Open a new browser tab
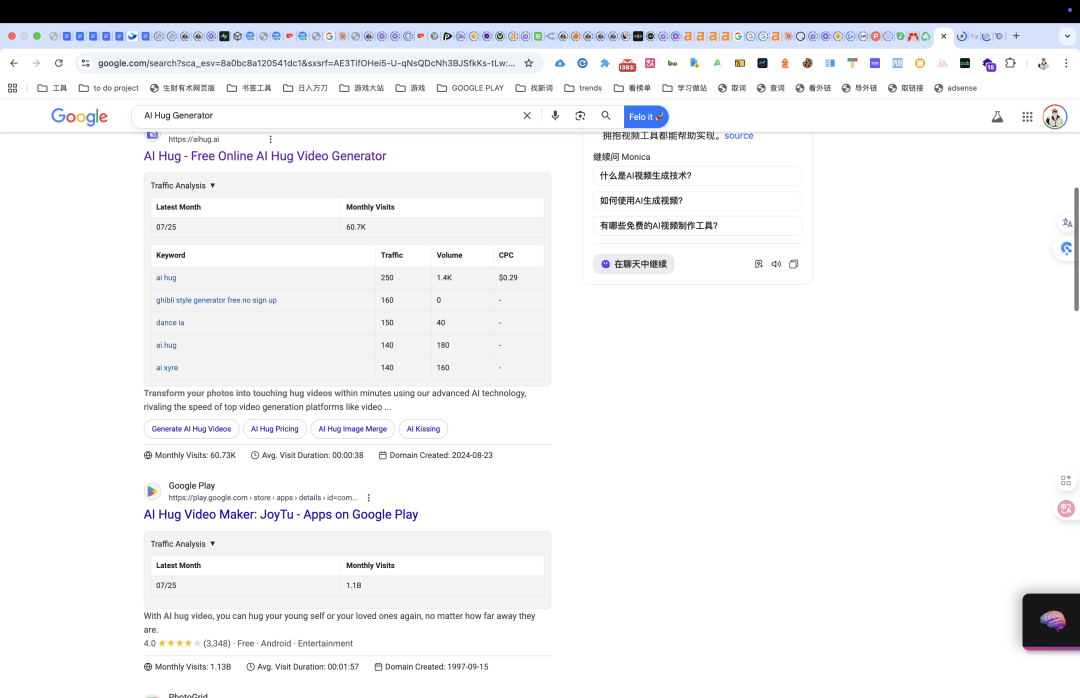 [1016, 36]
